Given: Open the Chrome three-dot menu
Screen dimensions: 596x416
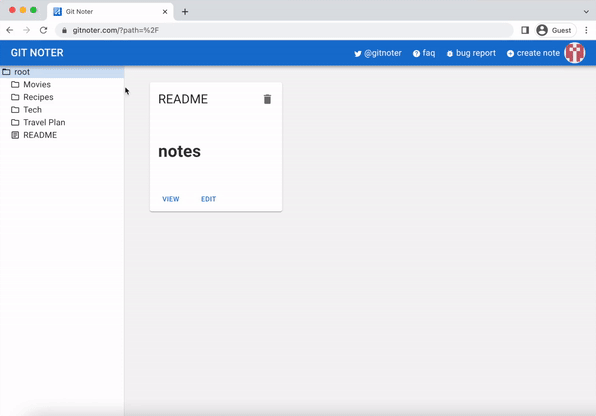Looking at the screenshot, I should [586, 30].
